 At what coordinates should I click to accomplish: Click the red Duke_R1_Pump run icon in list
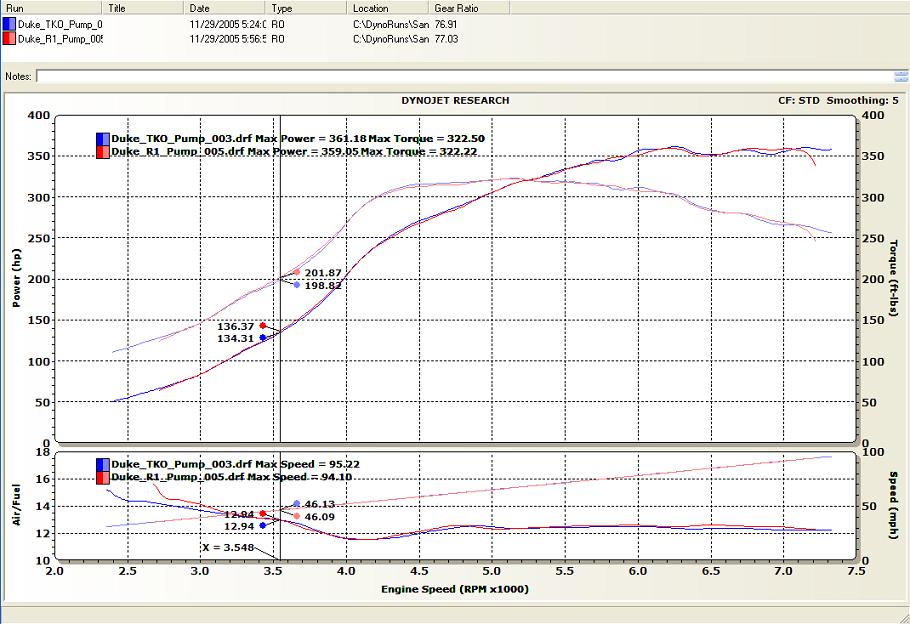tap(9, 39)
